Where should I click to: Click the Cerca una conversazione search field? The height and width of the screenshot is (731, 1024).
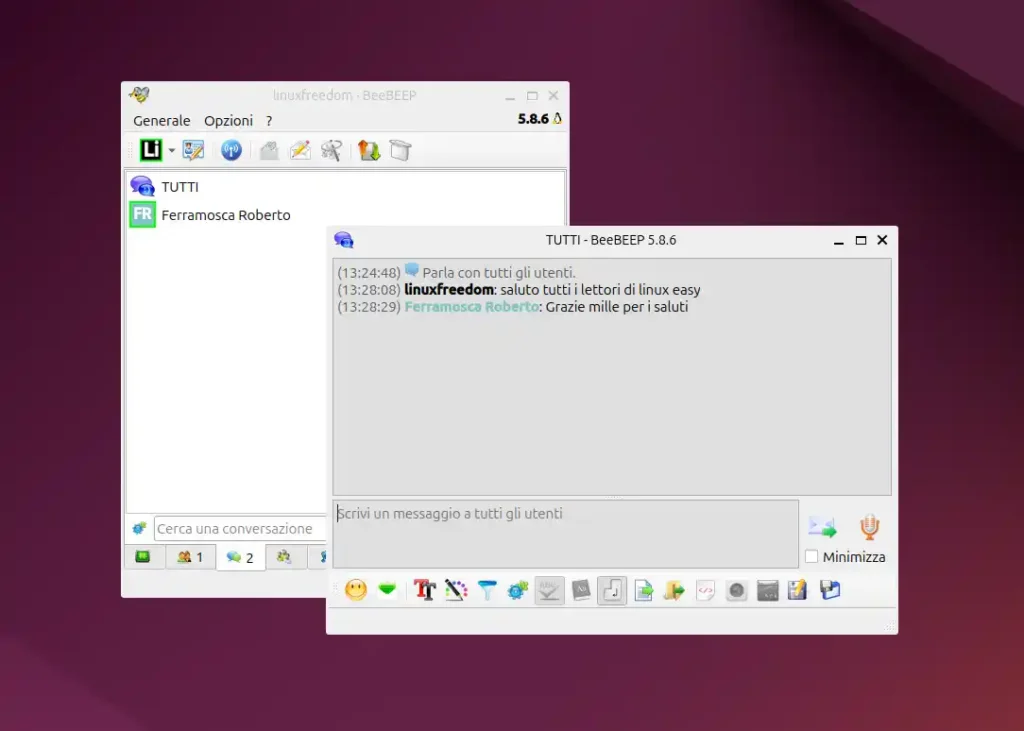point(240,529)
